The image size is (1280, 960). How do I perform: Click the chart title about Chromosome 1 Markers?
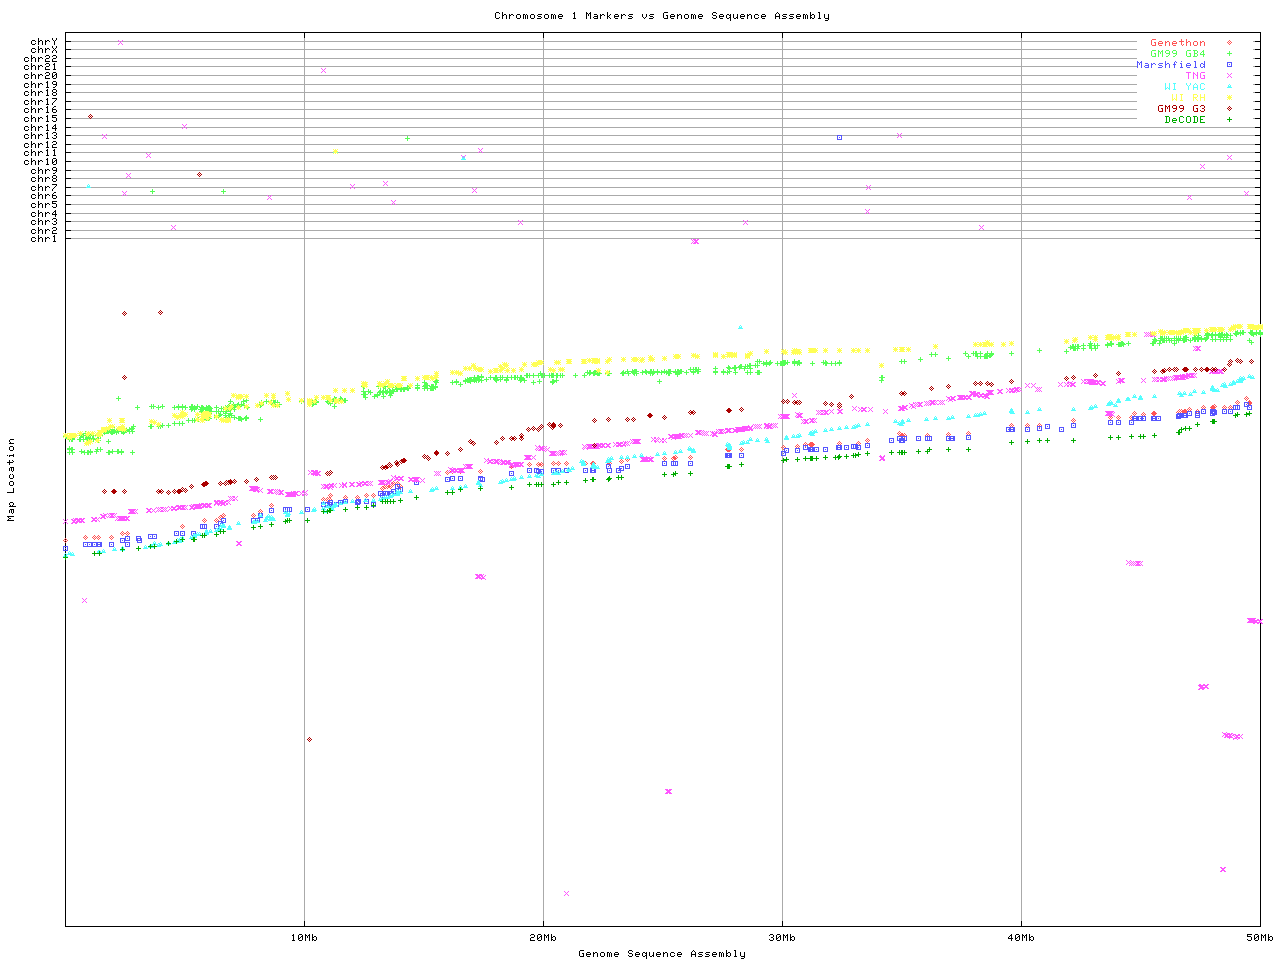coord(661,16)
